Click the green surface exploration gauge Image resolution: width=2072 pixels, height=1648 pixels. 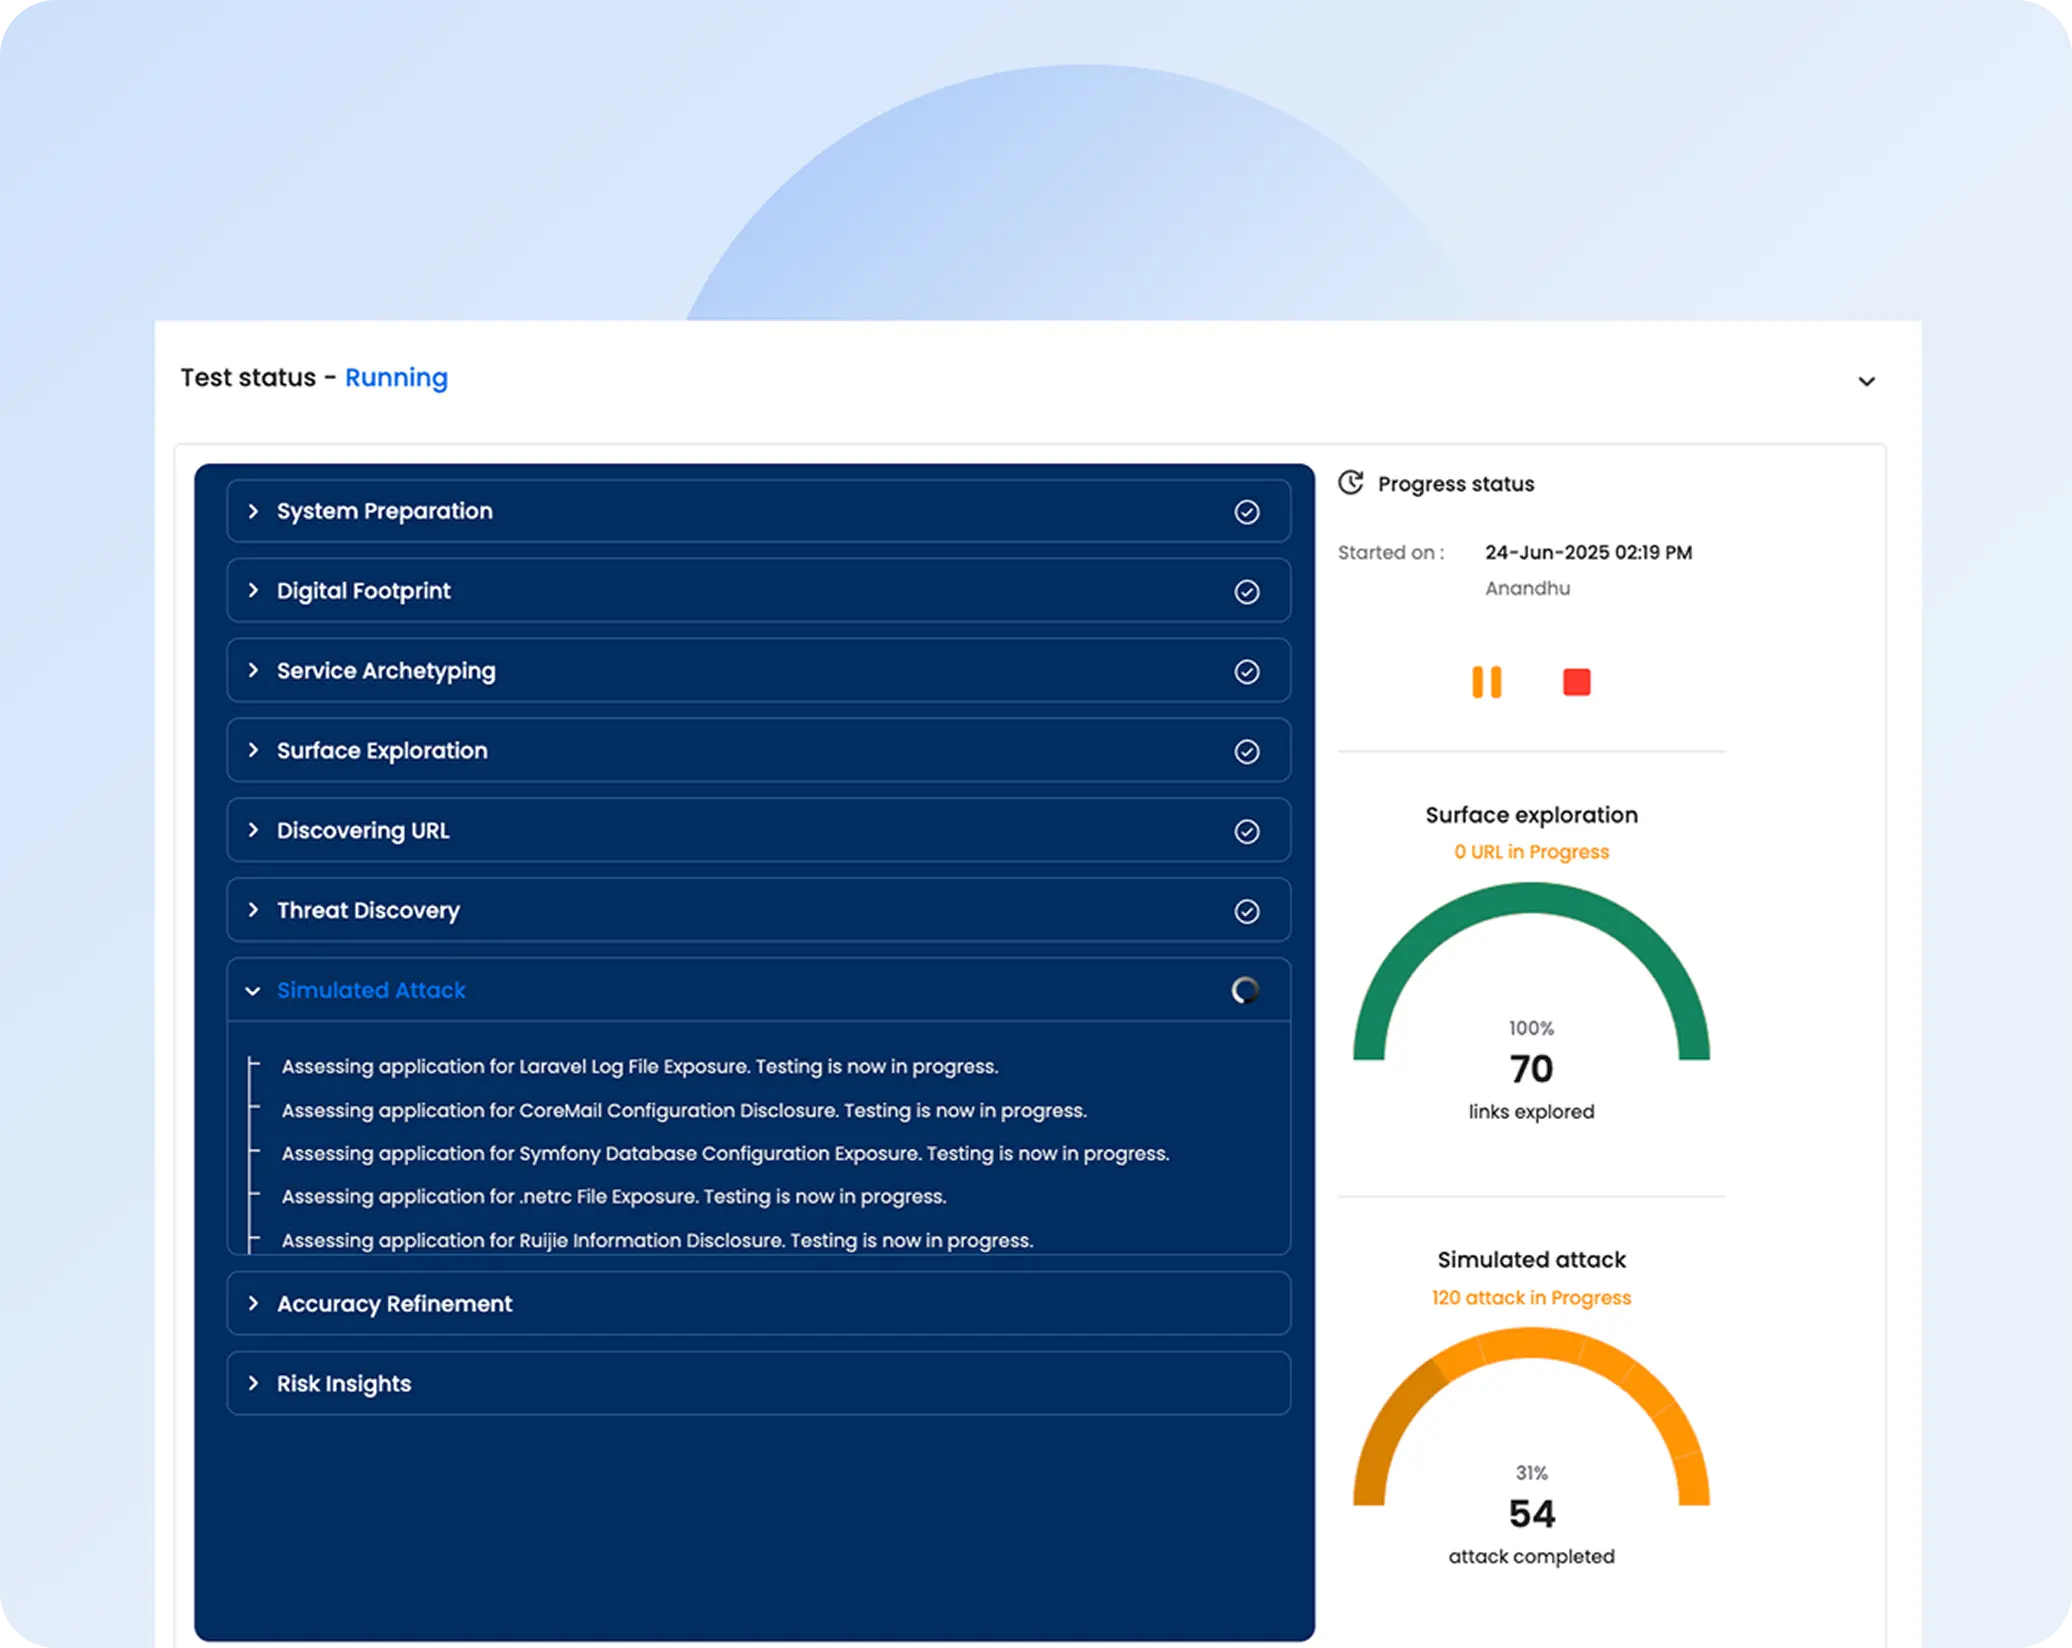(1531, 900)
